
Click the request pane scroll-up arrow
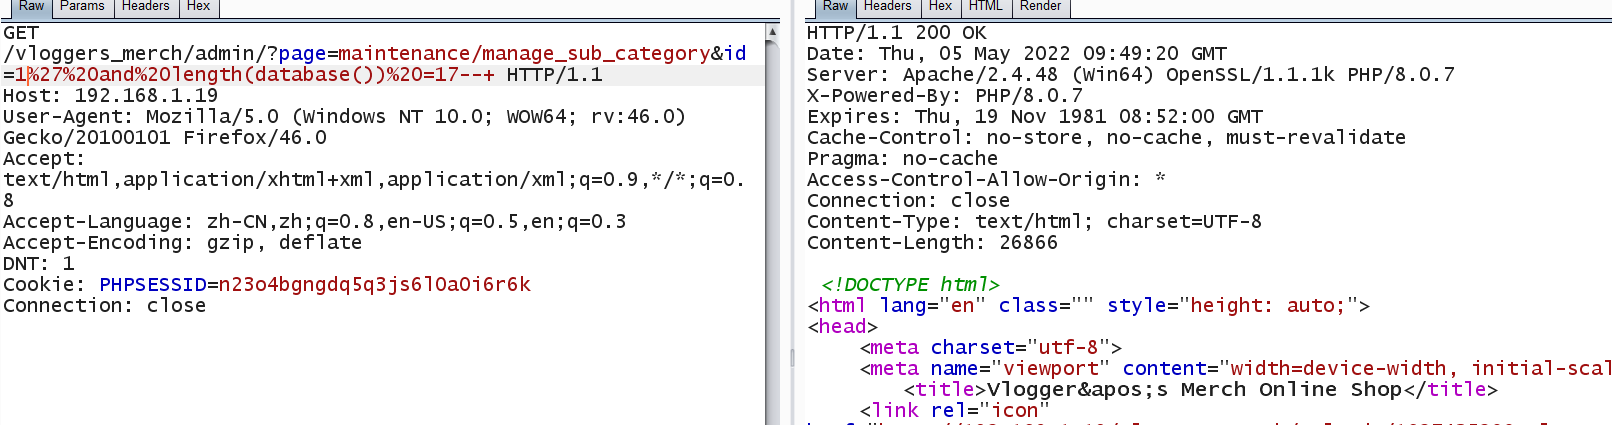click(x=772, y=32)
